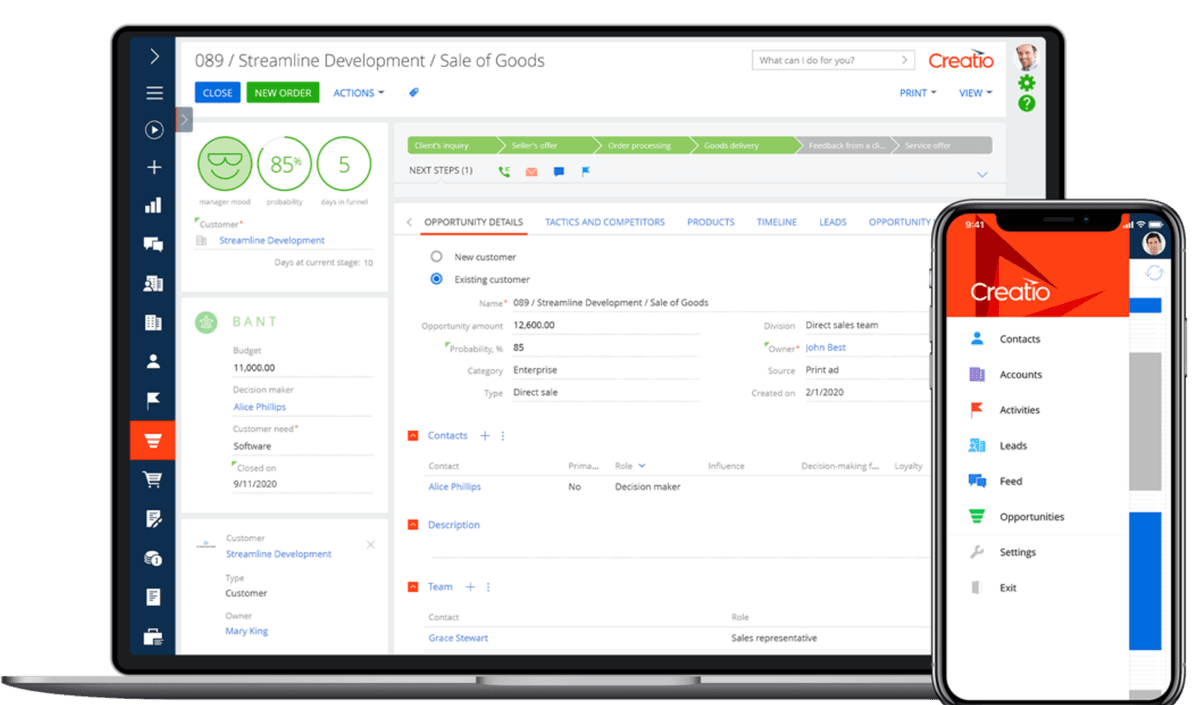Open Activities in the phone menu
This screenshot has height=705, width=1200.
pyautogui.click(x=1020, y=410)
